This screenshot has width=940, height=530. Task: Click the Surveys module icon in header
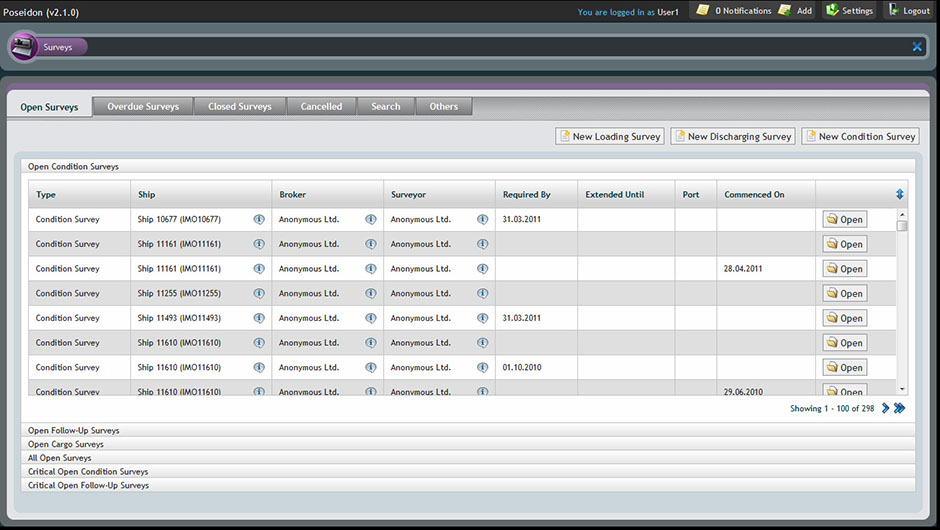pyautogui.click(x=24, y=47)
